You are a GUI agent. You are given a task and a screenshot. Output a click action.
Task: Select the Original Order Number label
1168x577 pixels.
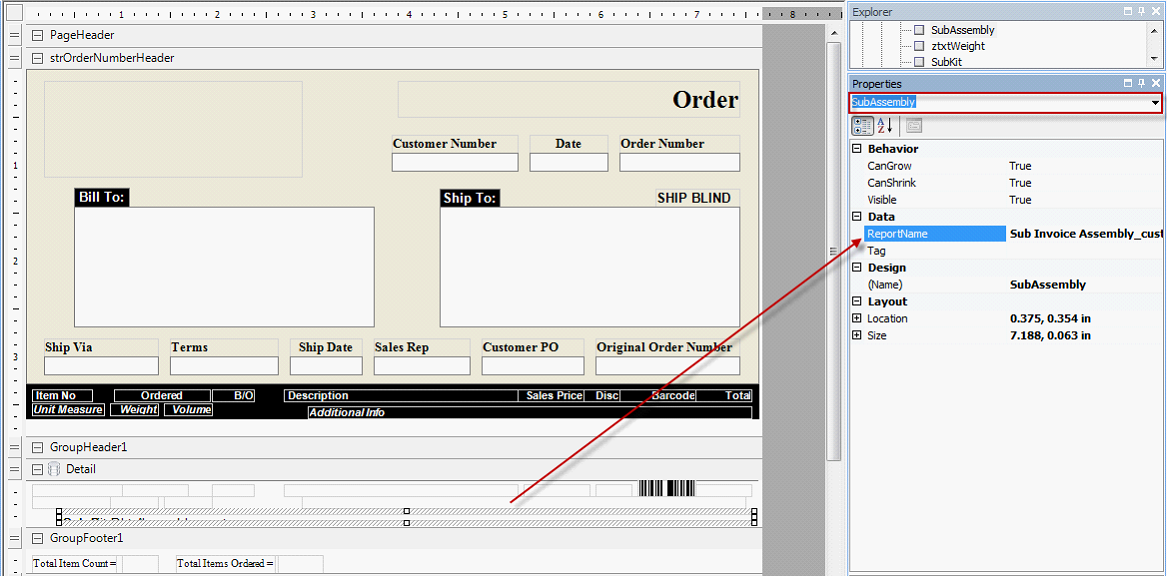[667, 348]
